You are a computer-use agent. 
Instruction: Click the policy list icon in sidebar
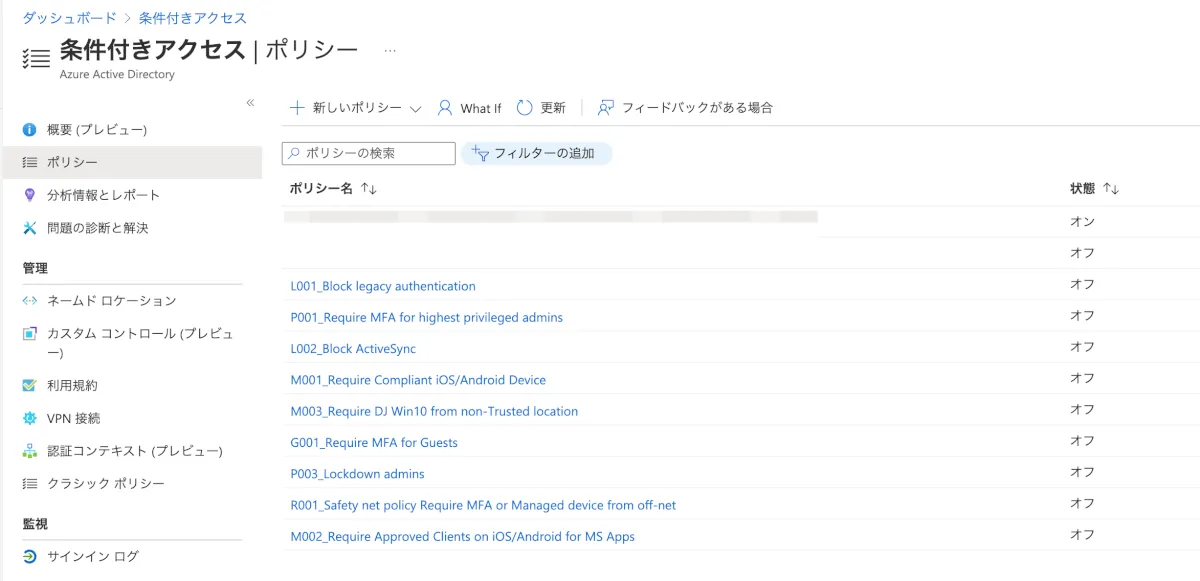29,162
